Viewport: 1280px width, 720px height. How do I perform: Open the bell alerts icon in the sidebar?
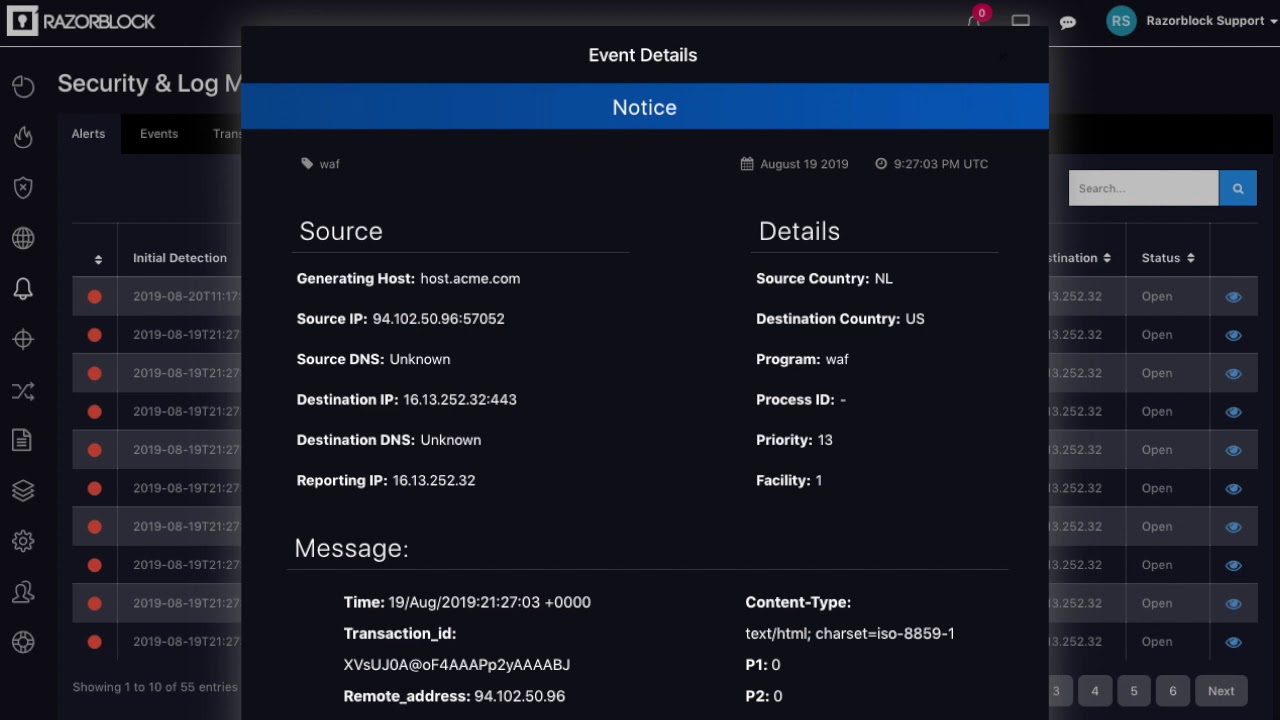pyautogui.click(x=23, y=289)
